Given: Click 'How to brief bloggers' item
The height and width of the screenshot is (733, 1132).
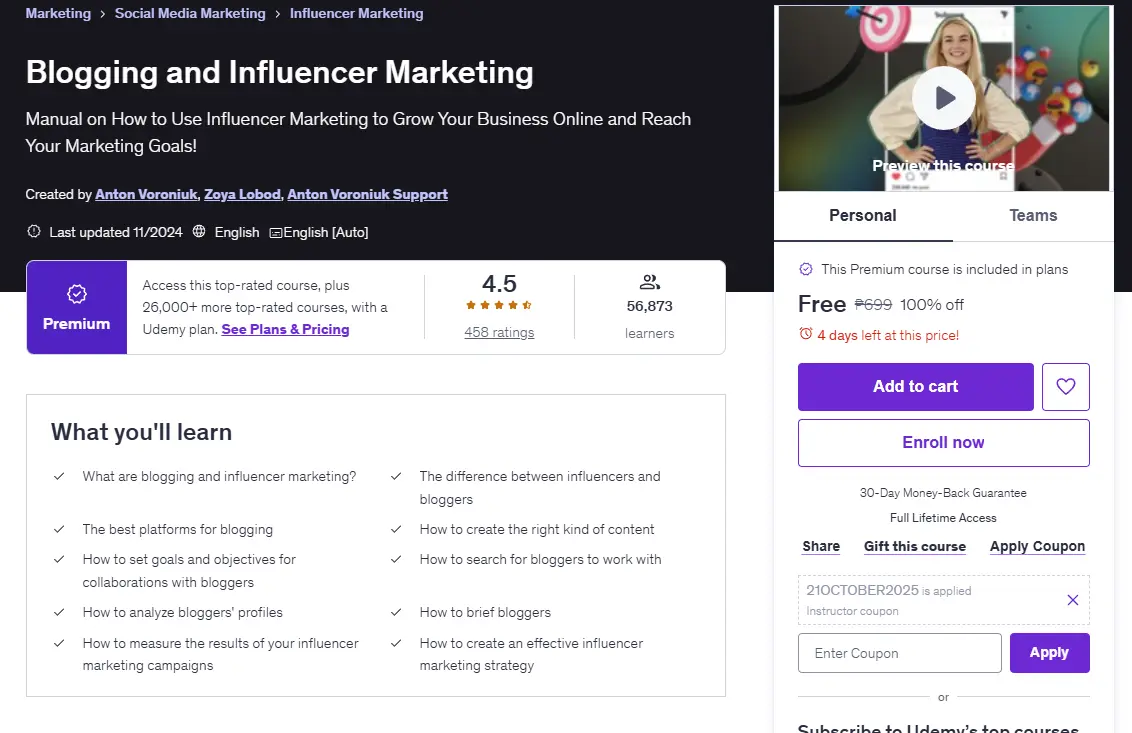Looking at the screenshot, I should [x=485, y=612].
